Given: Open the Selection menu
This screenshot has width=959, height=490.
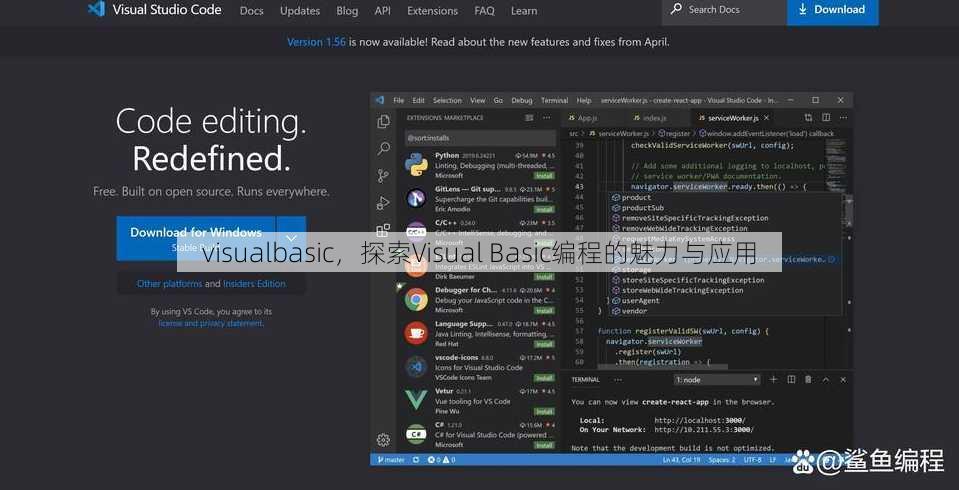Looking at the screenshot, I should tap(447, 100).
